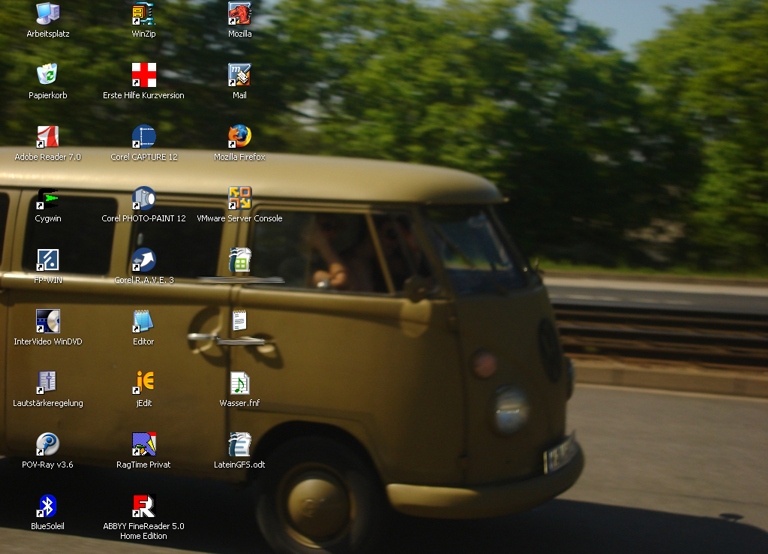Launch the jEdit text editor
This screenshot has width=768, height=554.
pyautogui.click(x=144, y=383)
